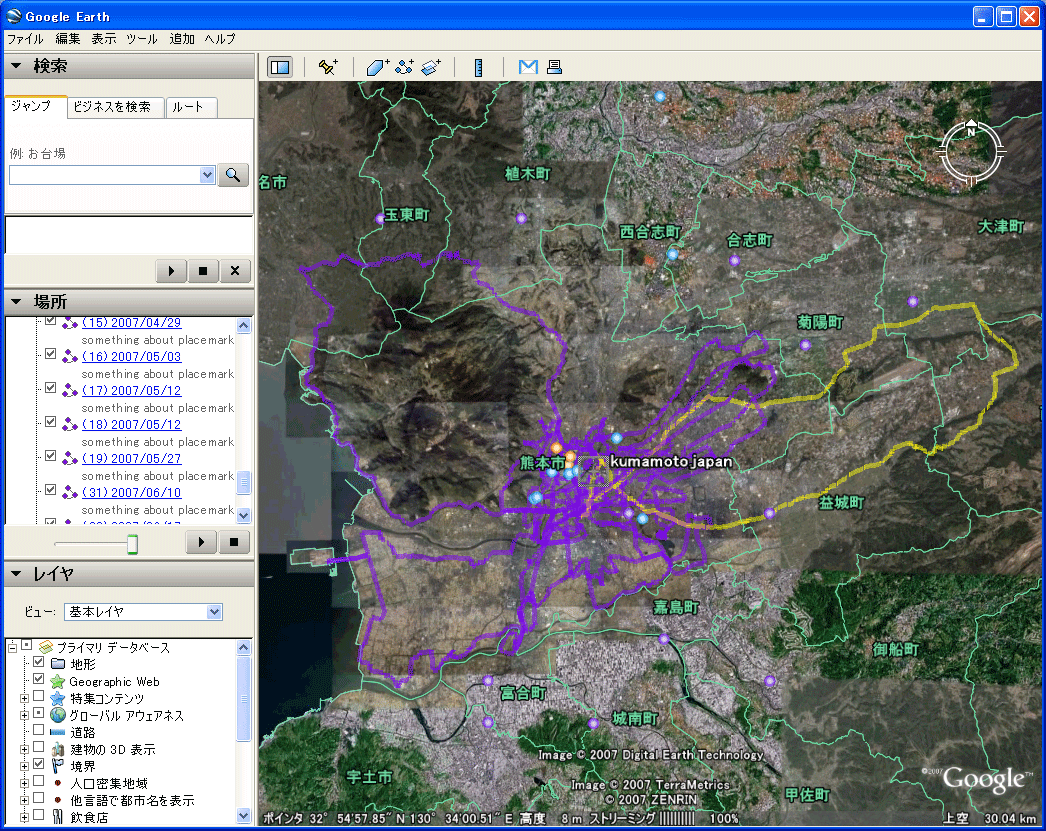Uncheck the (16) 2007/05/03 track
1046x831 pixels.
coord(50,354)
